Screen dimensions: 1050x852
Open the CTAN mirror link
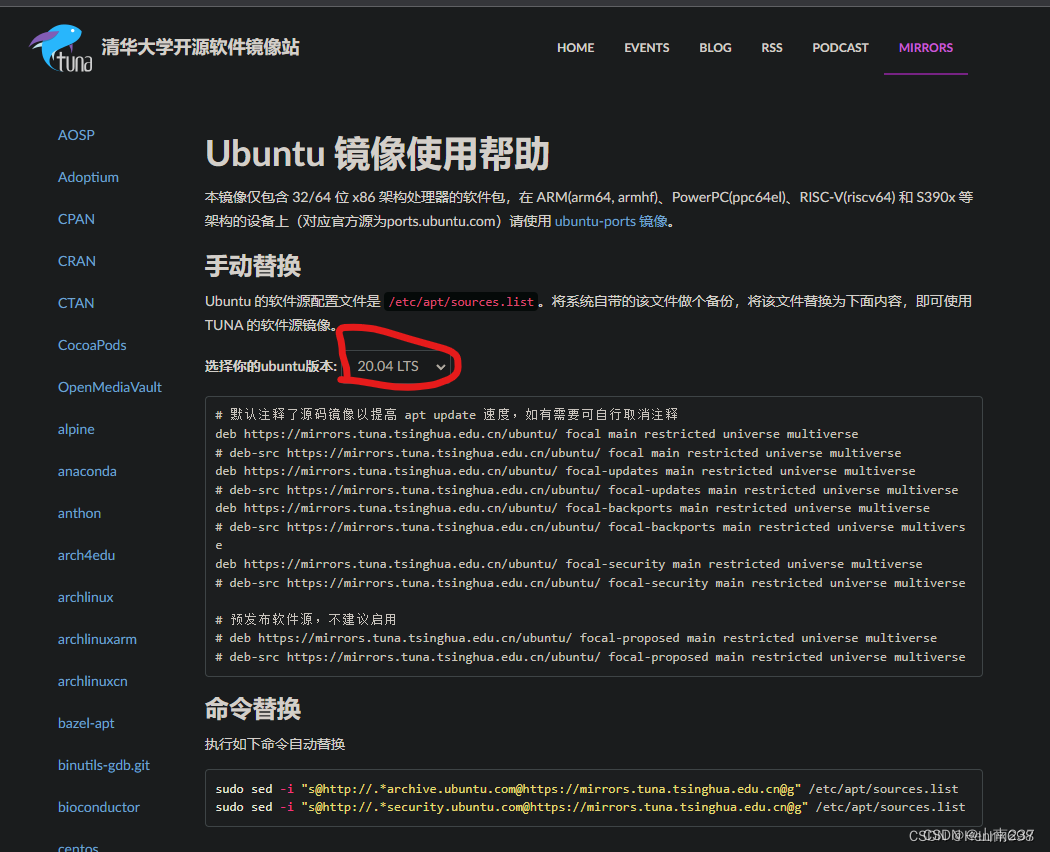click(x=76, y=303)
